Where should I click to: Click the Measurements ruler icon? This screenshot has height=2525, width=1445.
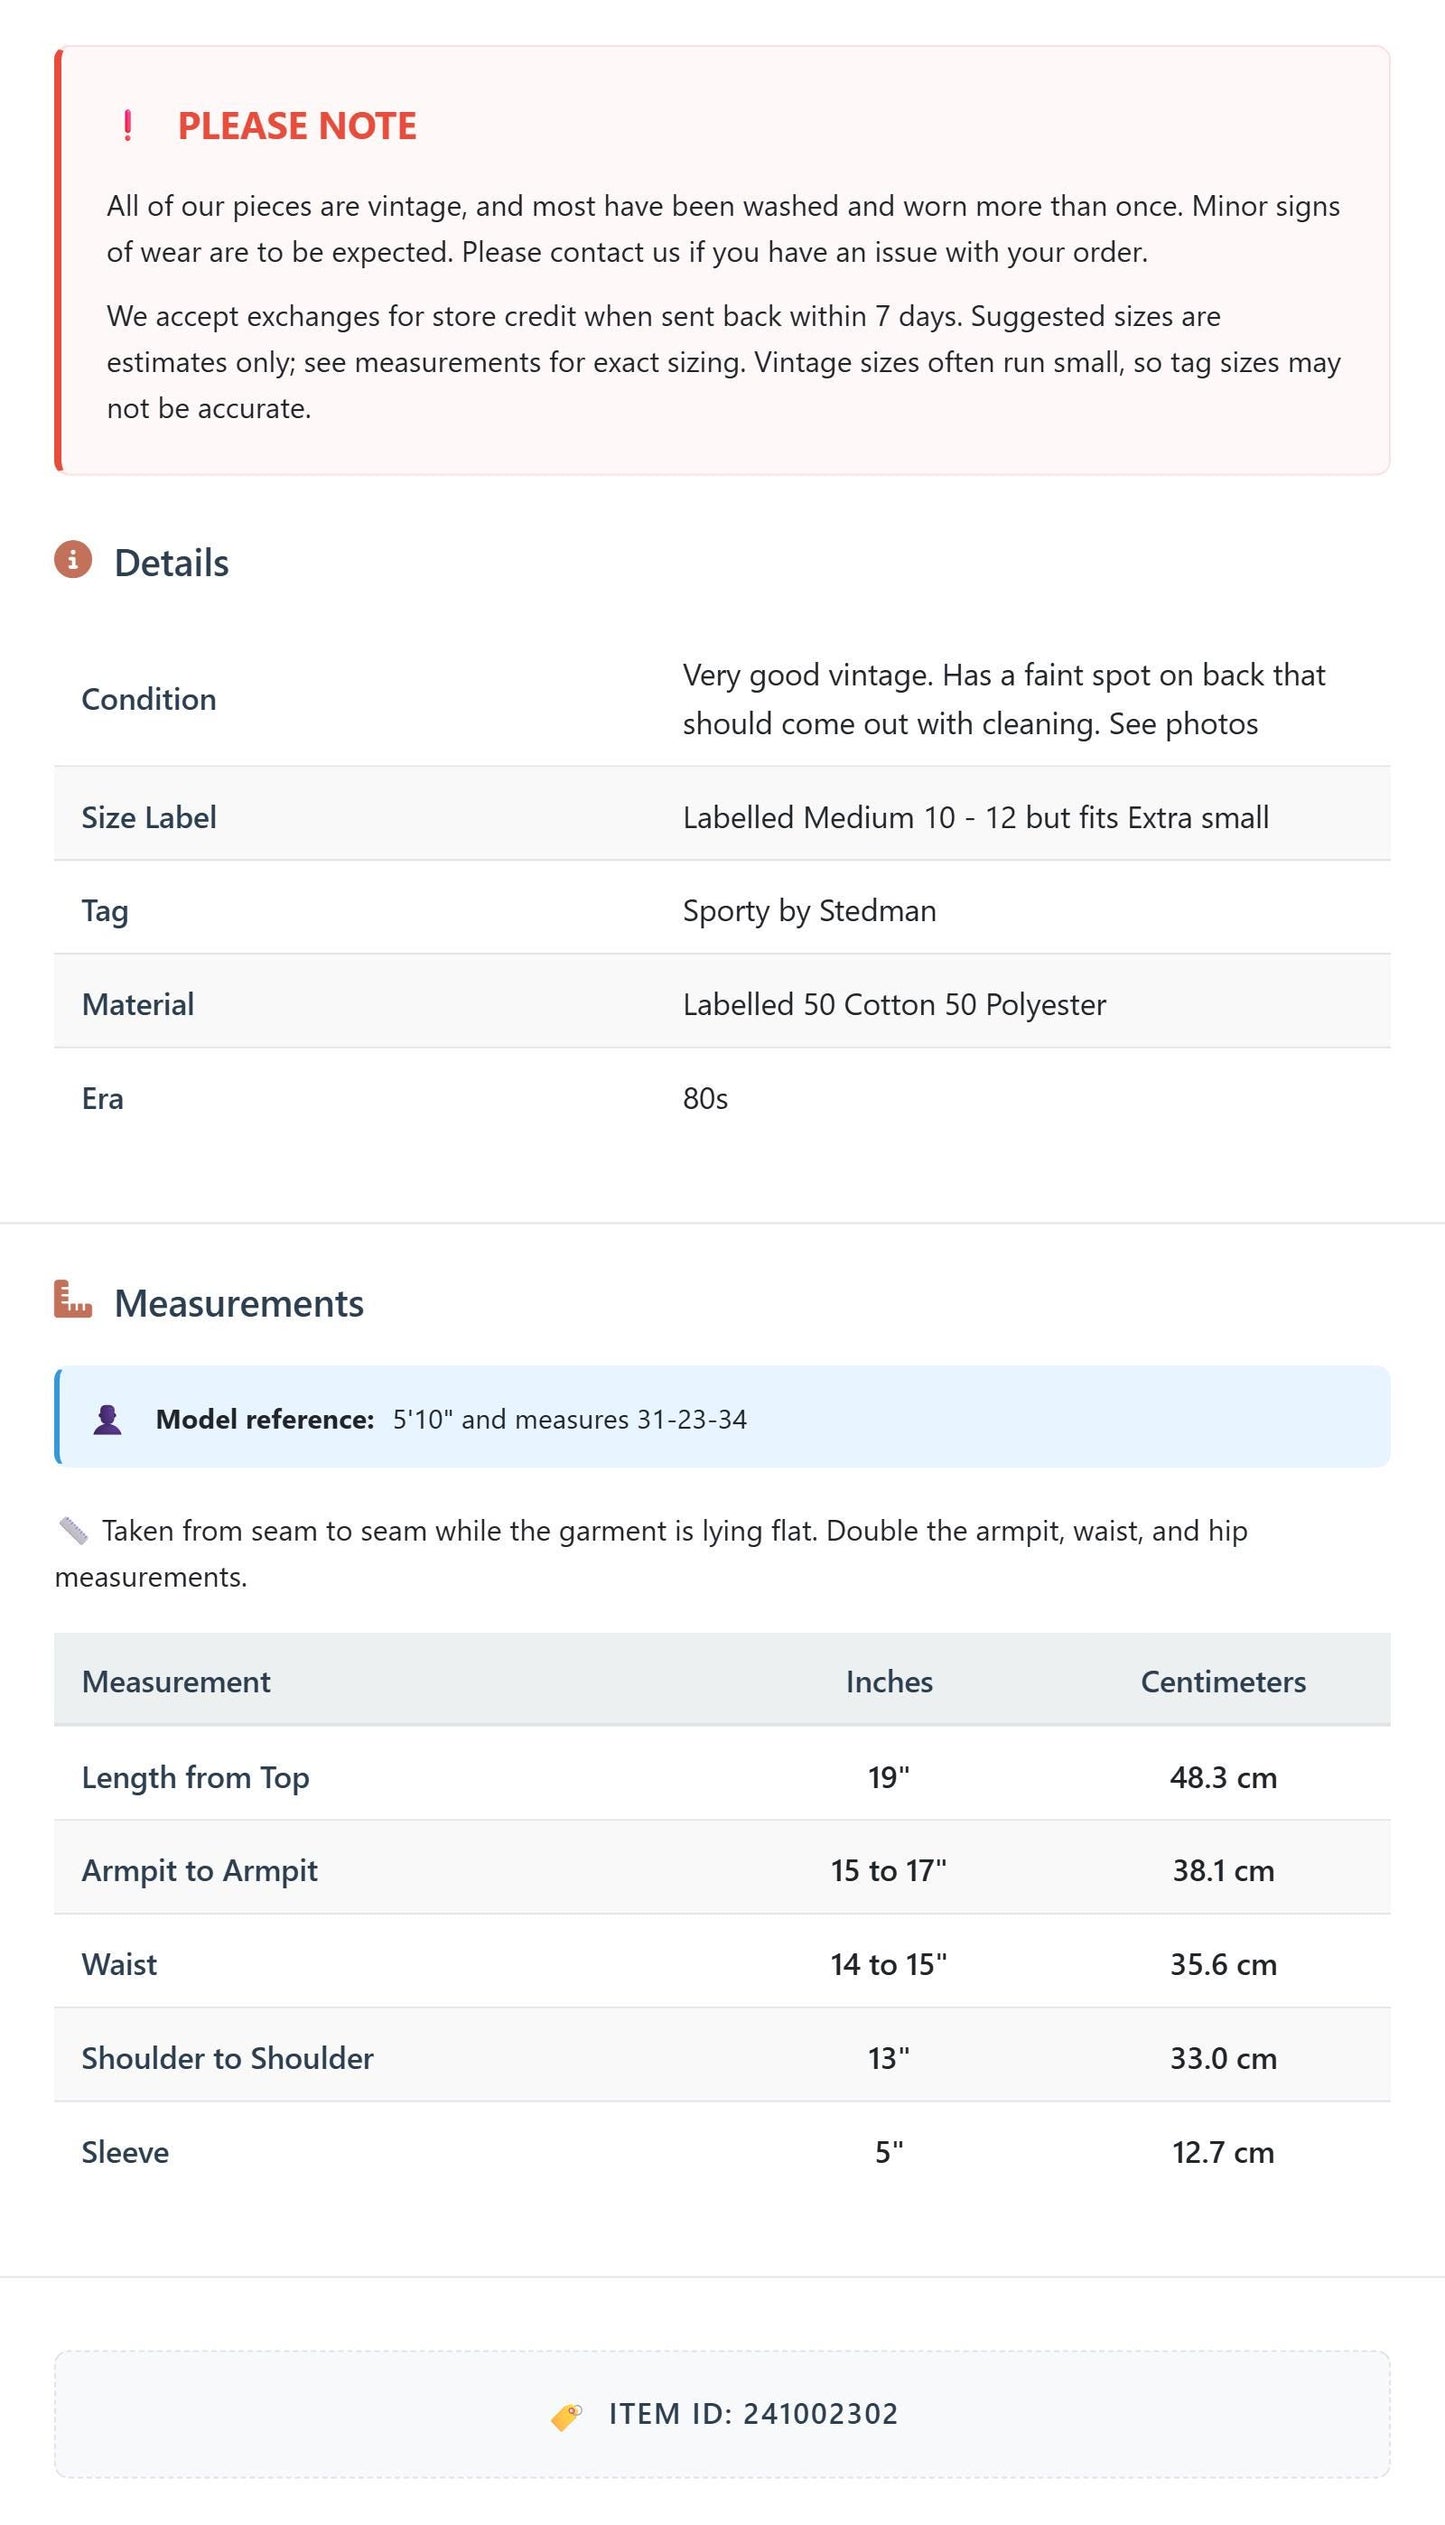click(73, 1299)
